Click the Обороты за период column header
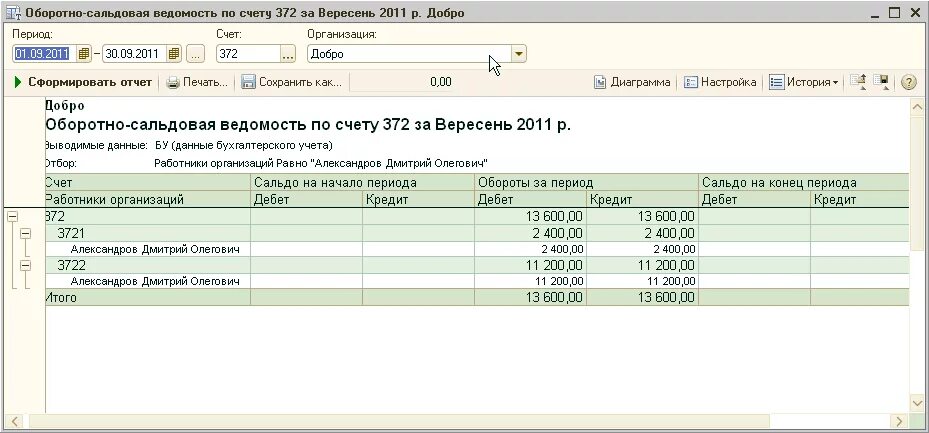This screenshot has height=433, width=929. coord(587,182)
